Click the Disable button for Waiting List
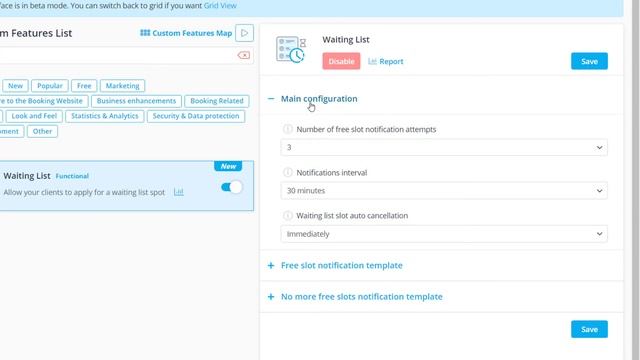 pyautogui.click(x=341, y=61)
